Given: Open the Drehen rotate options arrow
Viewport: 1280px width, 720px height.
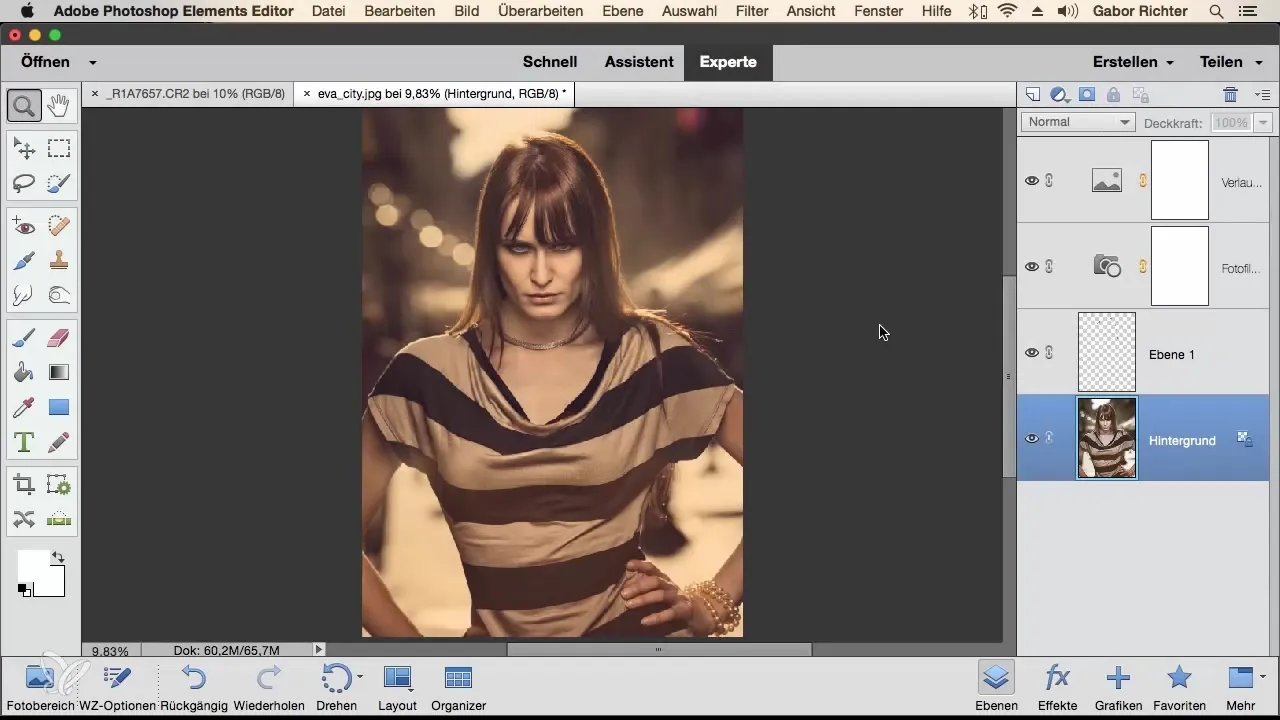Looking at the screenshot, I should coord(360,677).
